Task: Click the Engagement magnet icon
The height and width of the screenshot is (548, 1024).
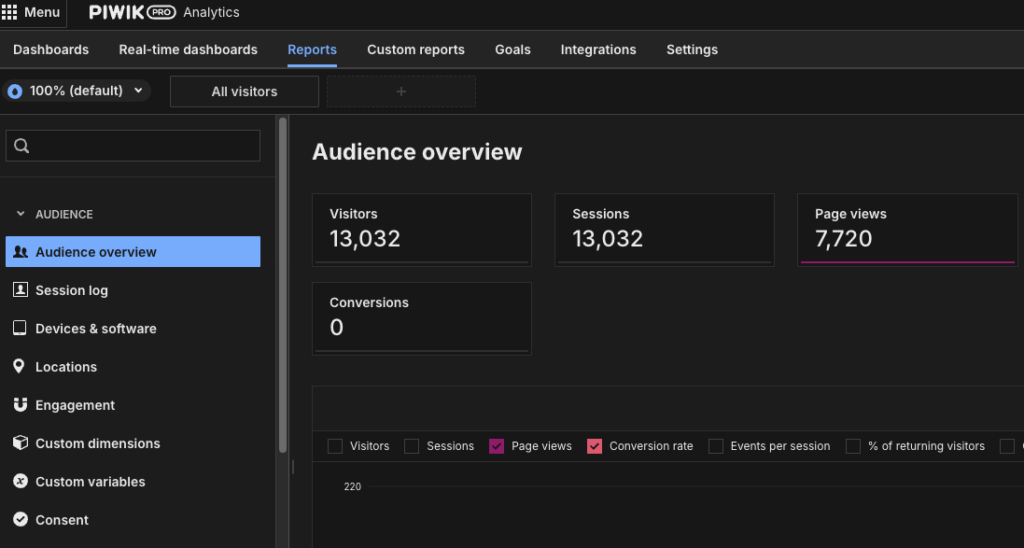Action: tap(20, 405)
